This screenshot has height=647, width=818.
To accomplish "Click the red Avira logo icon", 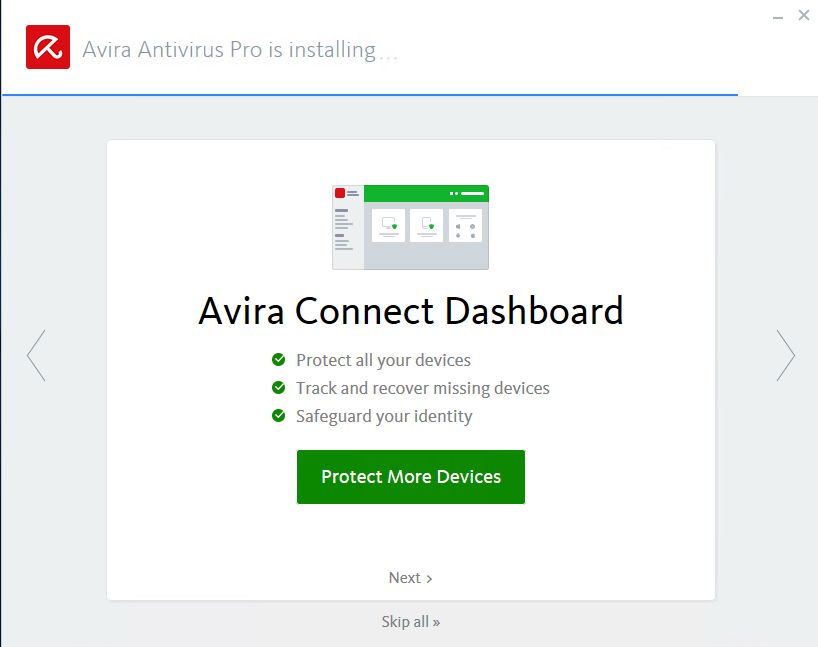I will click(48, 47).
